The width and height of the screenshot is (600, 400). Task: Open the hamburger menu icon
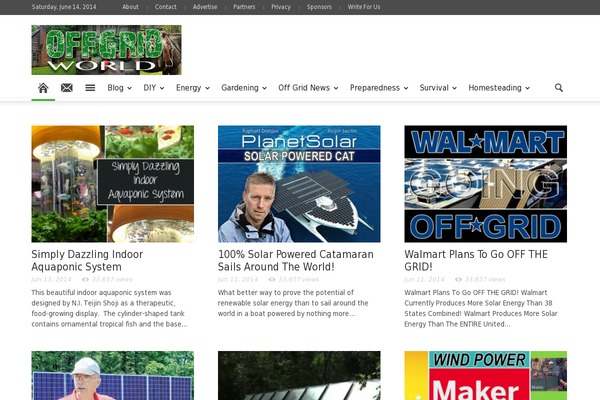tap(90, 88)
